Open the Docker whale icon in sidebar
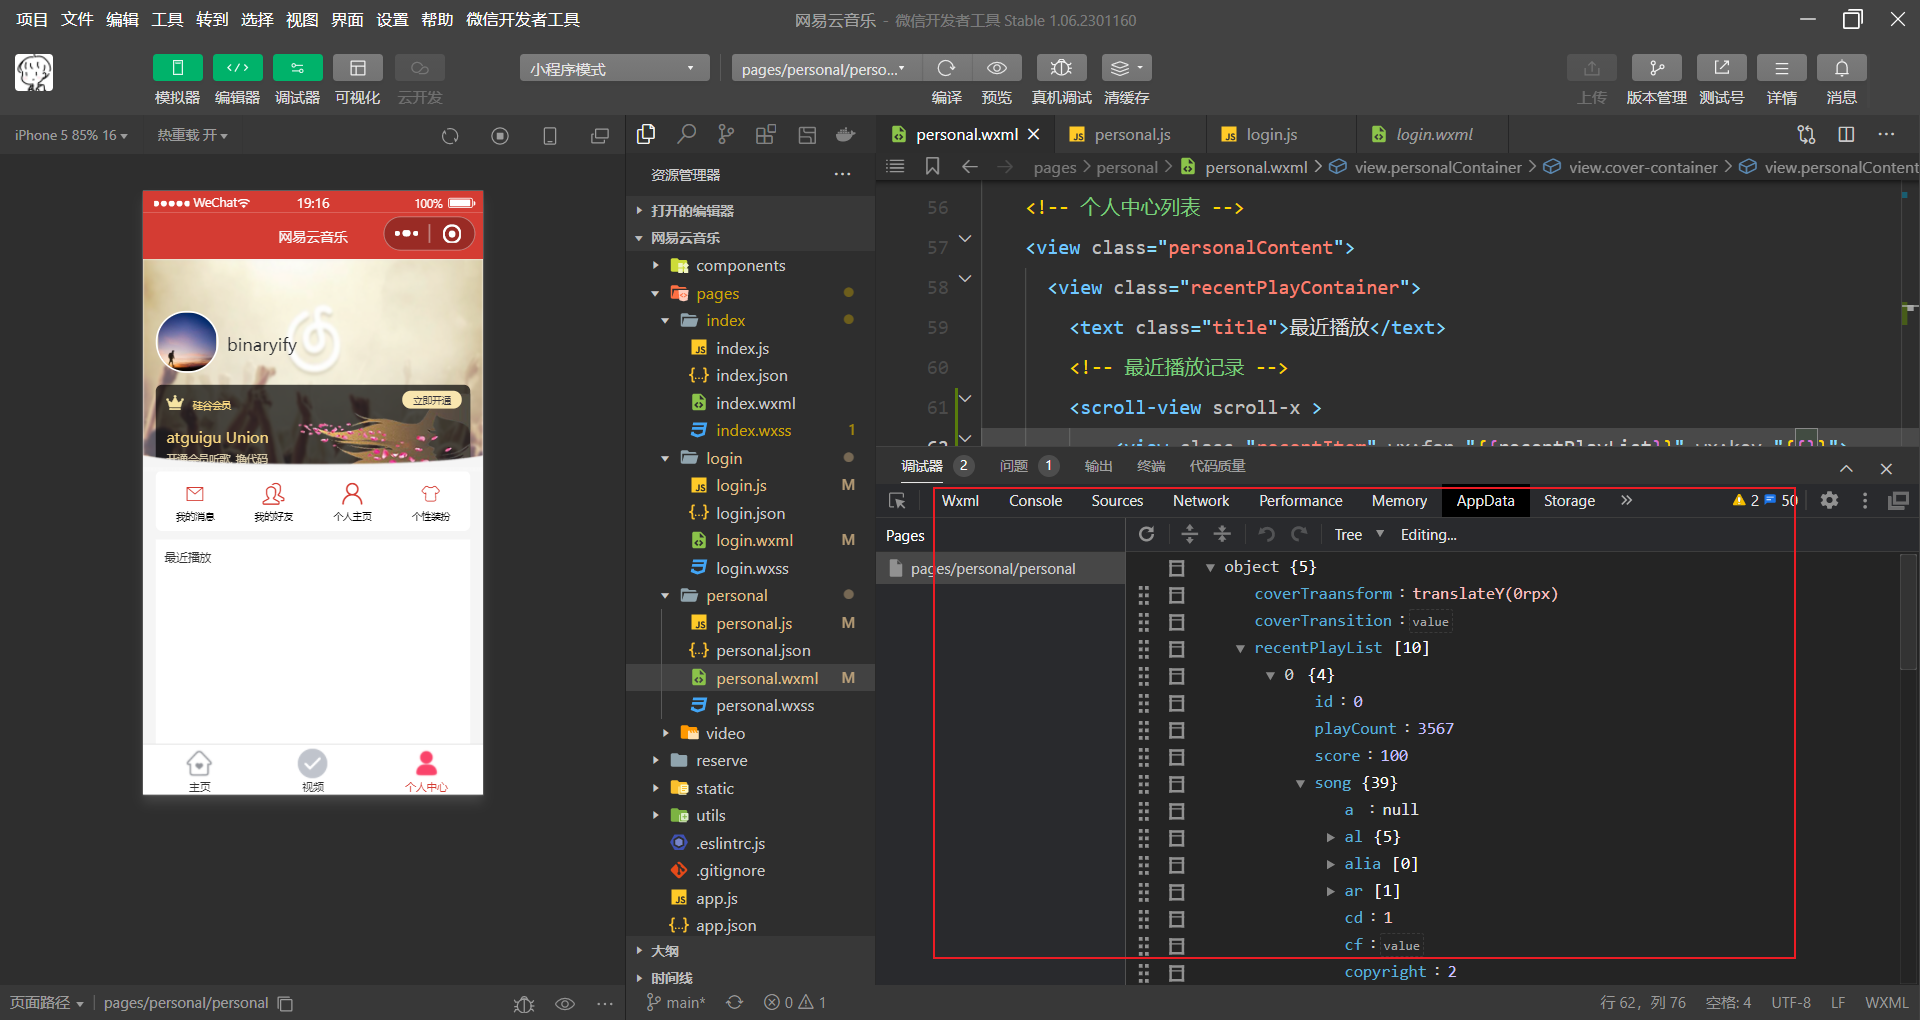The width and height of the screenshot is (1920, 1020). [x=846, y=134]
